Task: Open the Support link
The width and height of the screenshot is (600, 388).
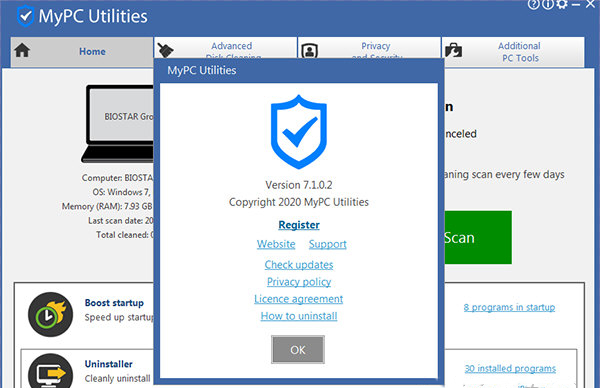Action: click(x=328, y=244)
